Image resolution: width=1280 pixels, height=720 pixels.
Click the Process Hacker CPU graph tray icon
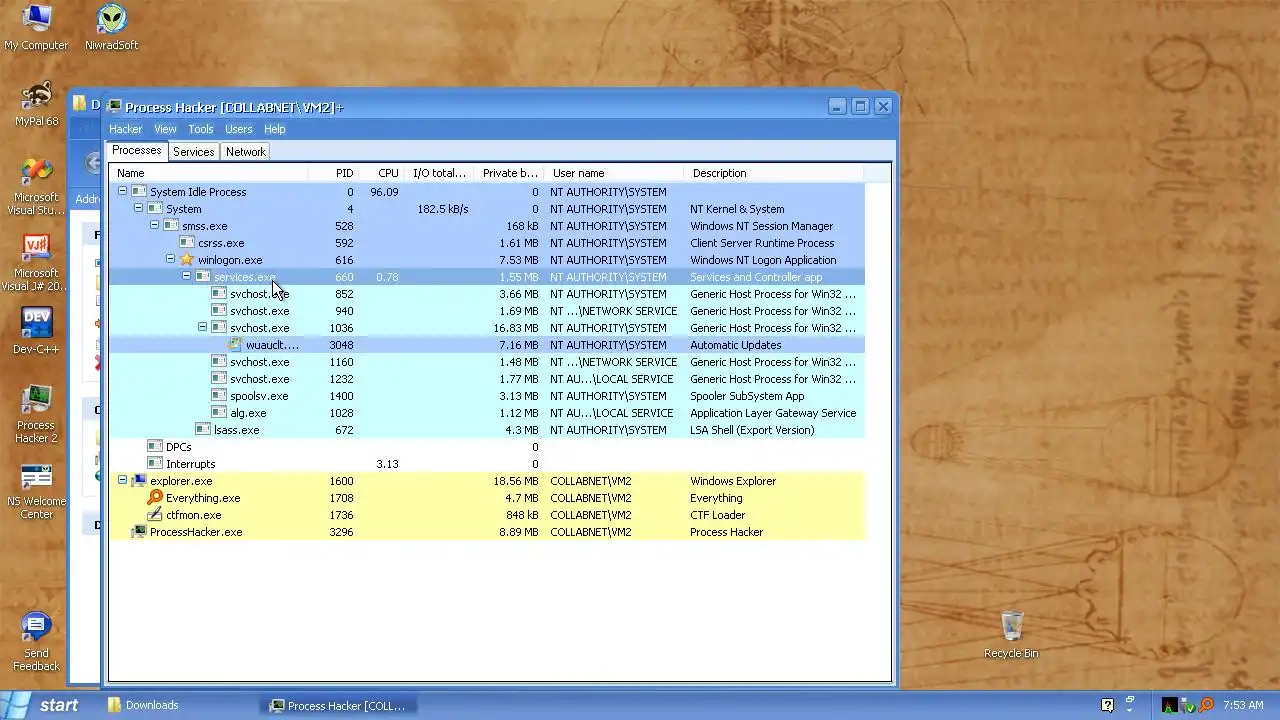pos(1170,705)
